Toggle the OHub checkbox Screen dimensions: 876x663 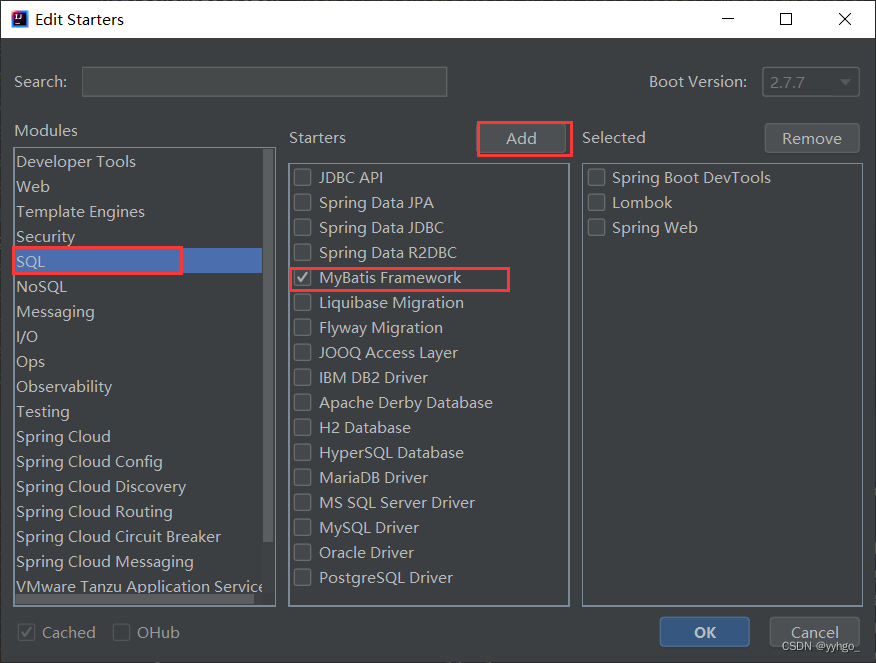121,632
